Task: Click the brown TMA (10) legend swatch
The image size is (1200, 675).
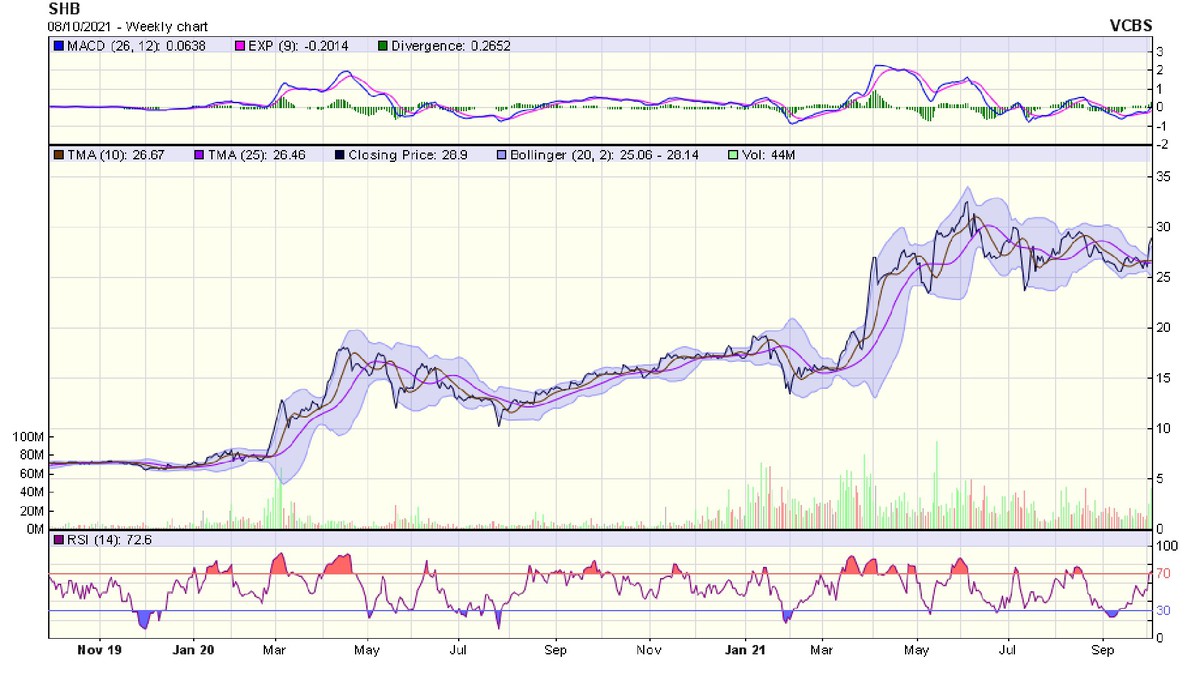Action: 58,155
